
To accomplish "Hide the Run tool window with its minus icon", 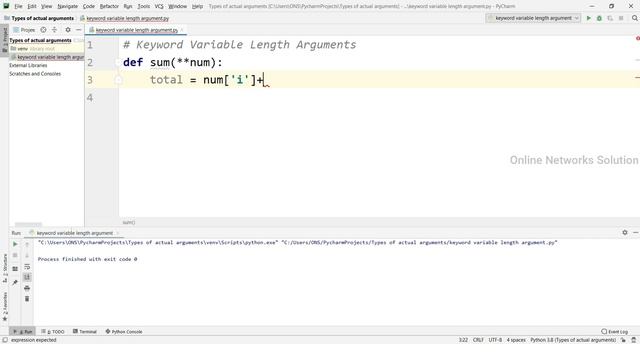I will (636, 232).
